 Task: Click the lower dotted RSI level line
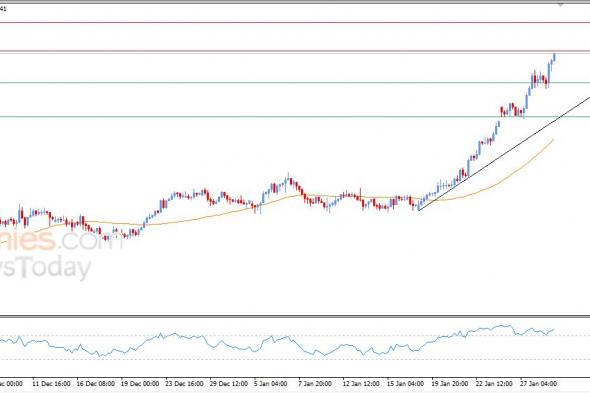(x=295, y=359)
